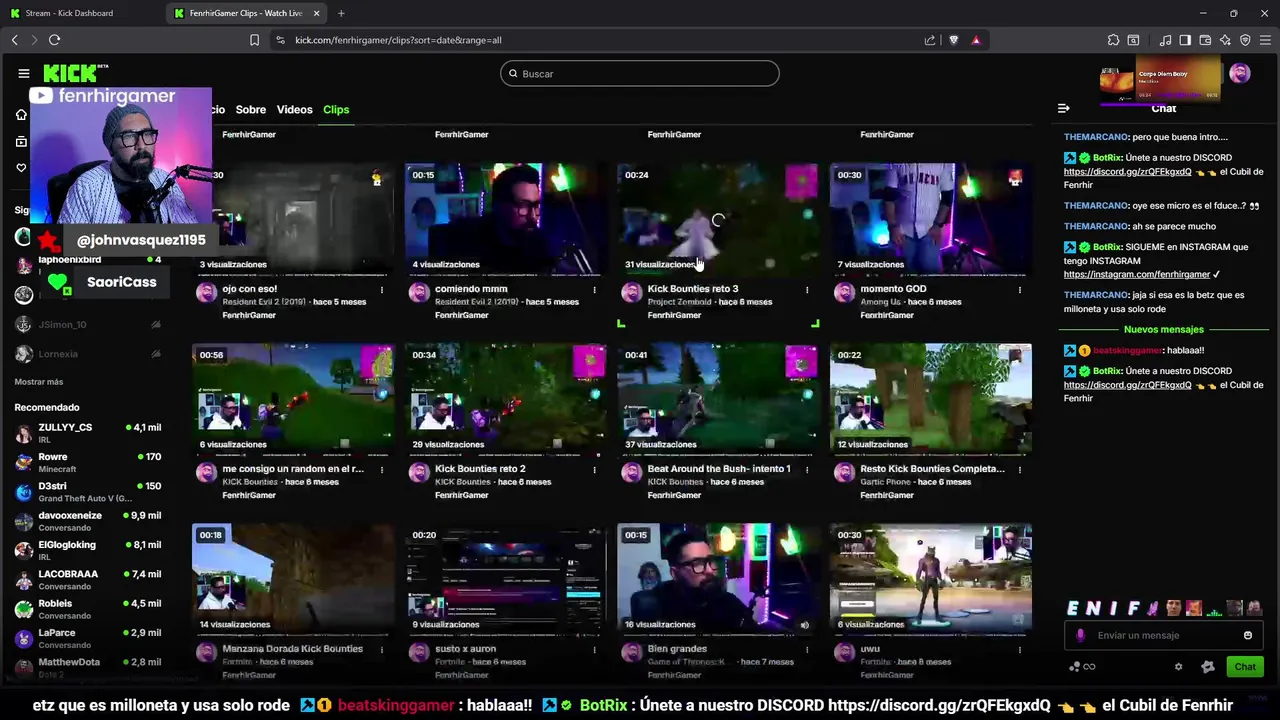The height and width of the screenshot is (720, 1280).
Task: Open recommended channel D3stri
Action: coord(88,492)
